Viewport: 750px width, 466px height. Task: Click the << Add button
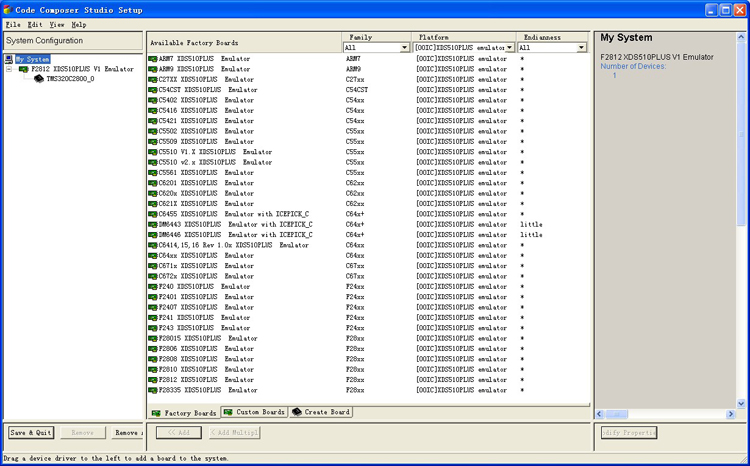coord(179,433)
